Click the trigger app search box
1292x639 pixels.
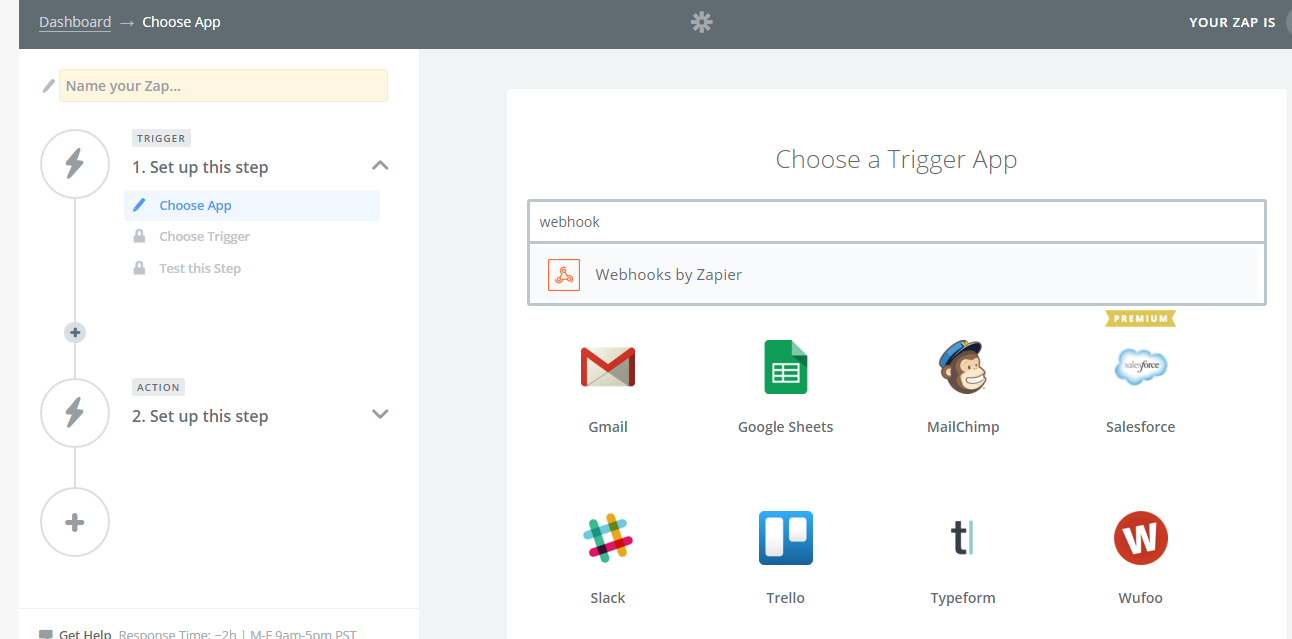click(897, 221)
